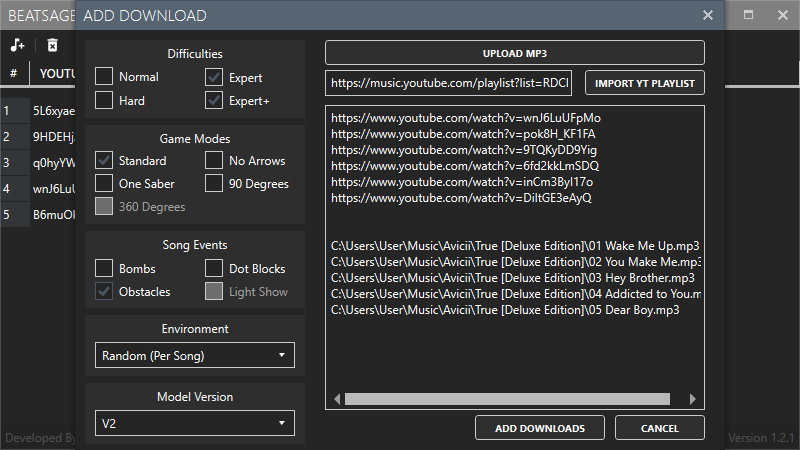Click the YouTube column header in main window

[53, 73]
